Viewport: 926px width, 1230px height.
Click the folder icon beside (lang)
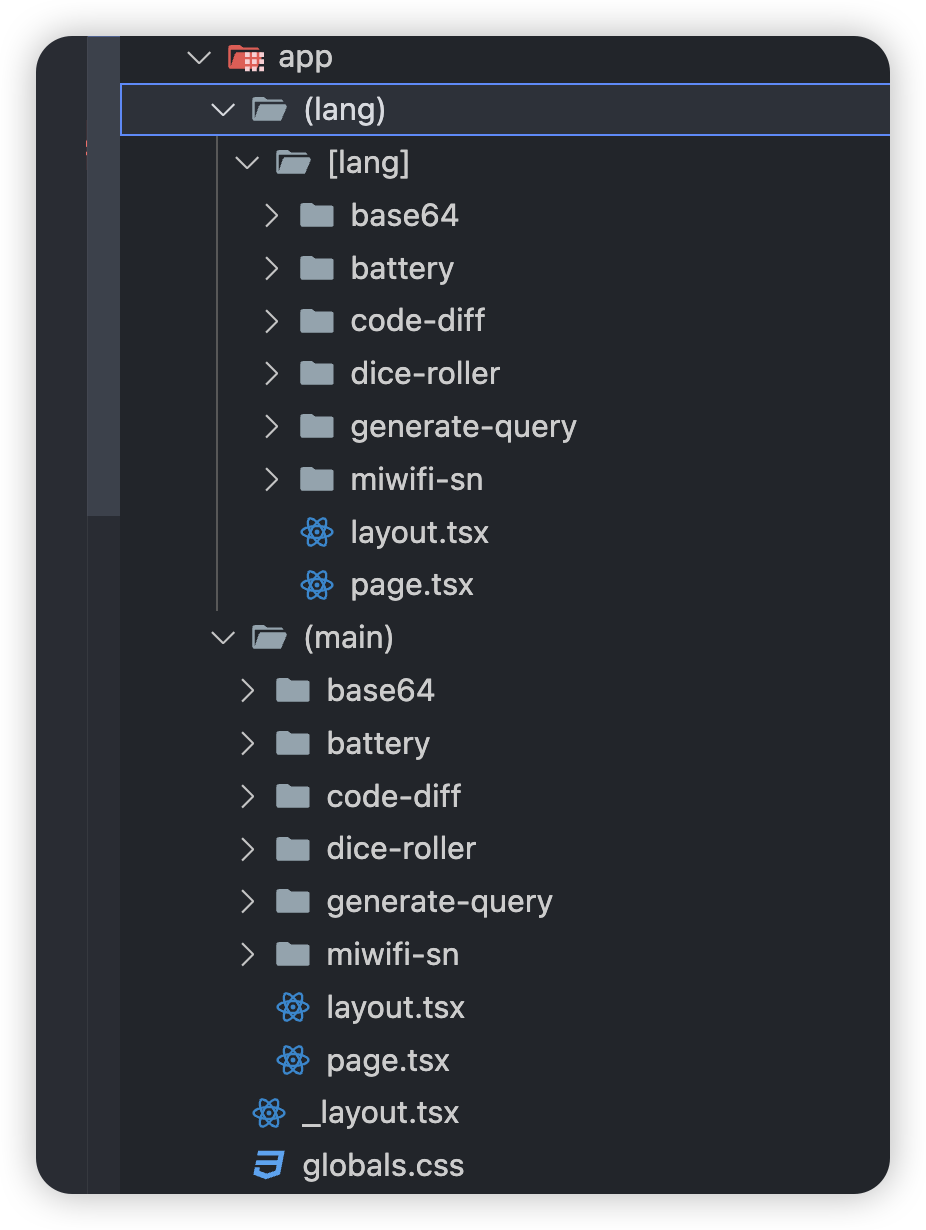click(x=270, y=109)
